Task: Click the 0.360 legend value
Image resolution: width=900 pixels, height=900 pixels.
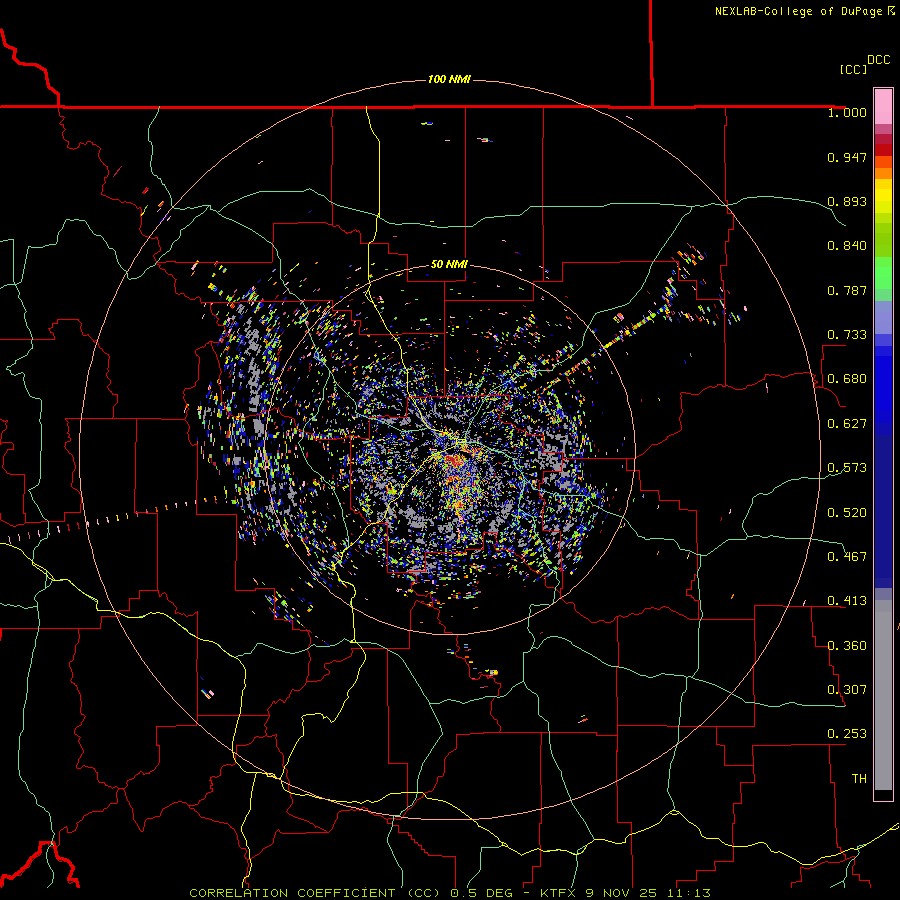Action: pos(847,646)
